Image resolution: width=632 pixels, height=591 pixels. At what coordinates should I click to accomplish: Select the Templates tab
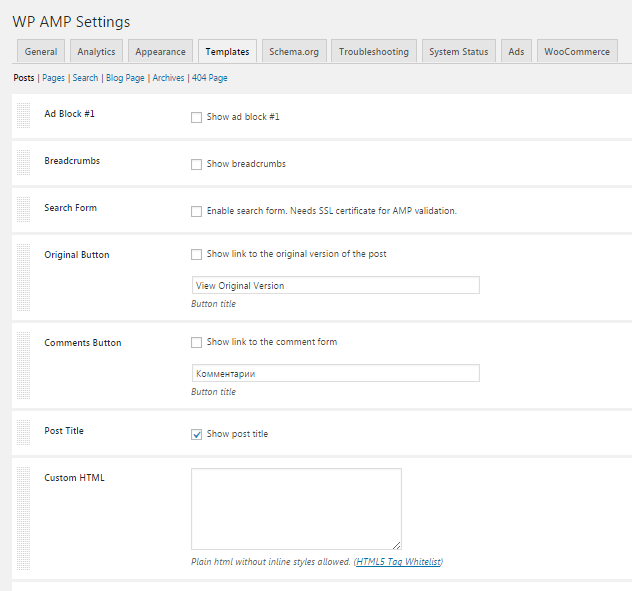pyautogui.click(x=227, y=51)
